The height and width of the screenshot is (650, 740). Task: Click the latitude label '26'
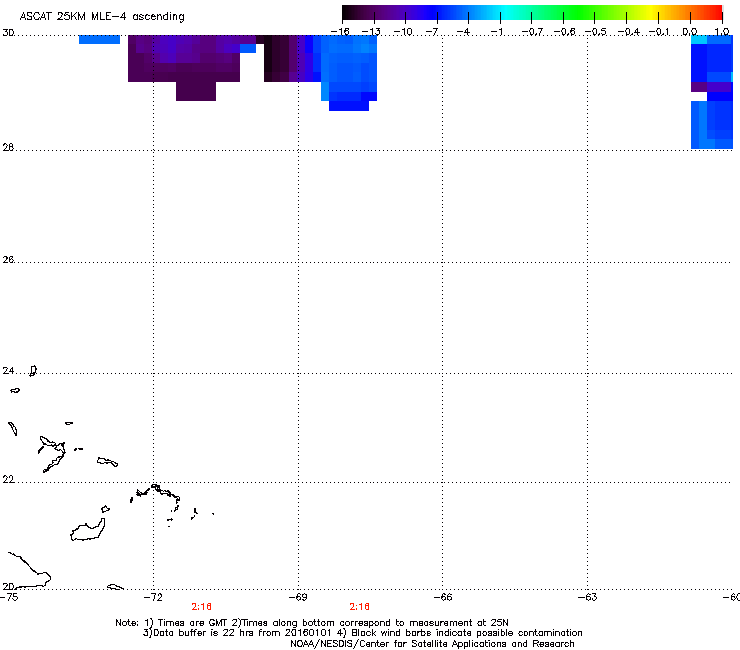pos(8,260)
